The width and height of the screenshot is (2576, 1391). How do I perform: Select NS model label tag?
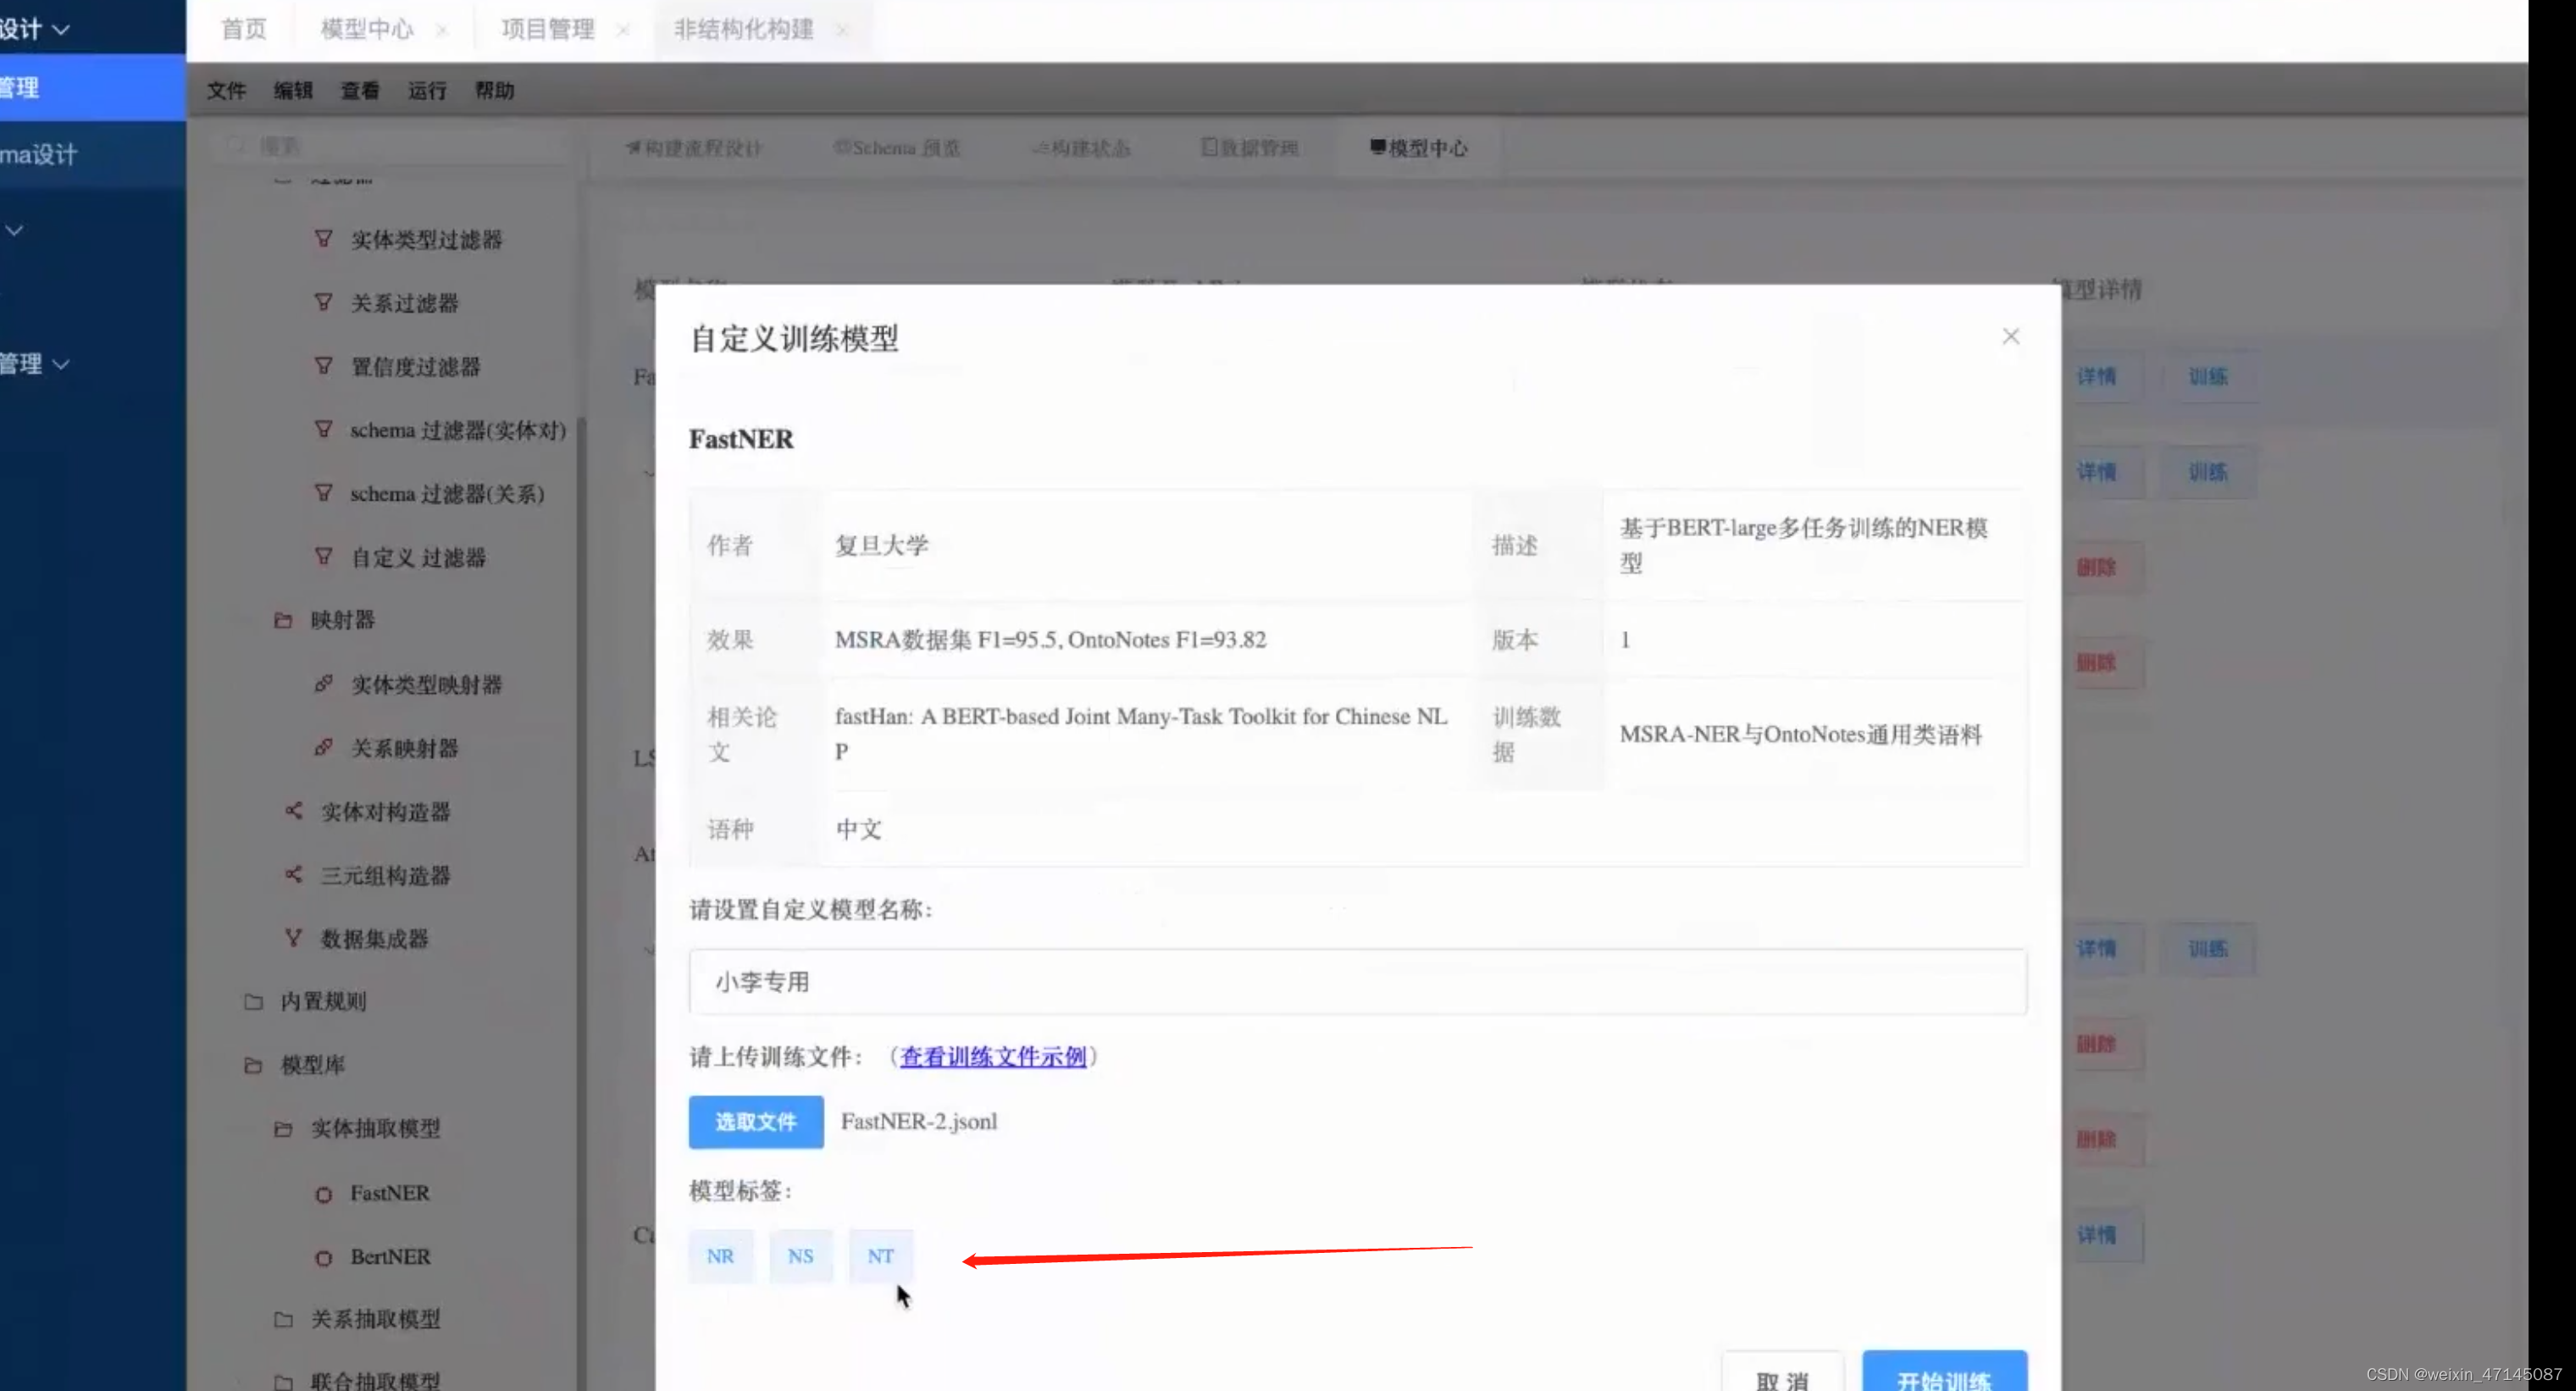tap(800, 1254)
